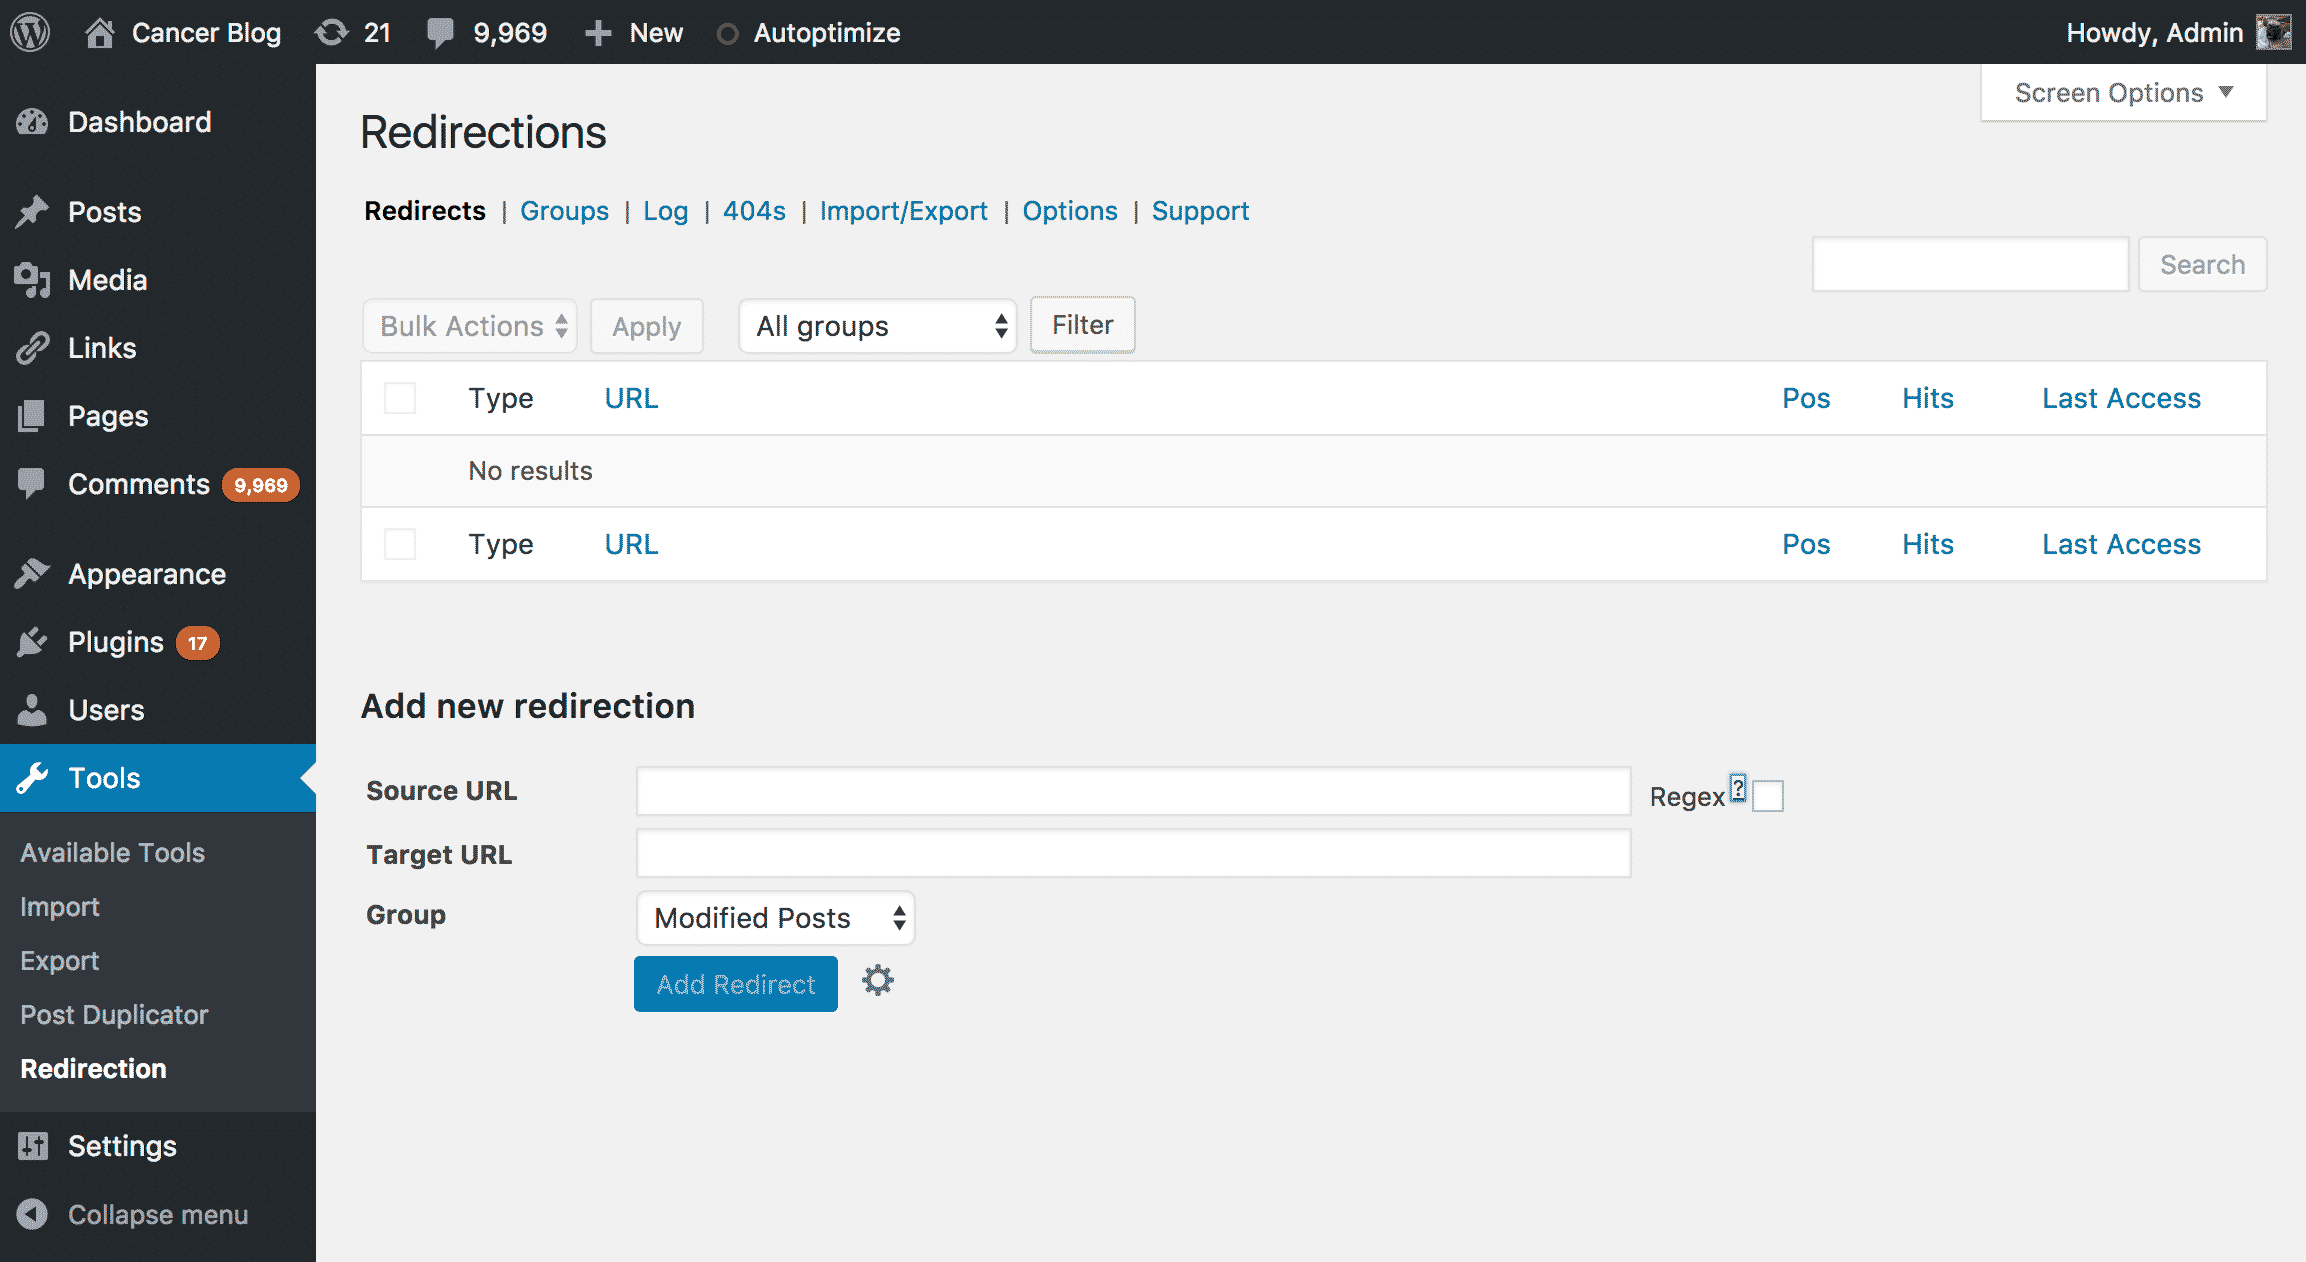
Task: Click the Comments bubble icon in sidebar
Action: pos(32,484)
